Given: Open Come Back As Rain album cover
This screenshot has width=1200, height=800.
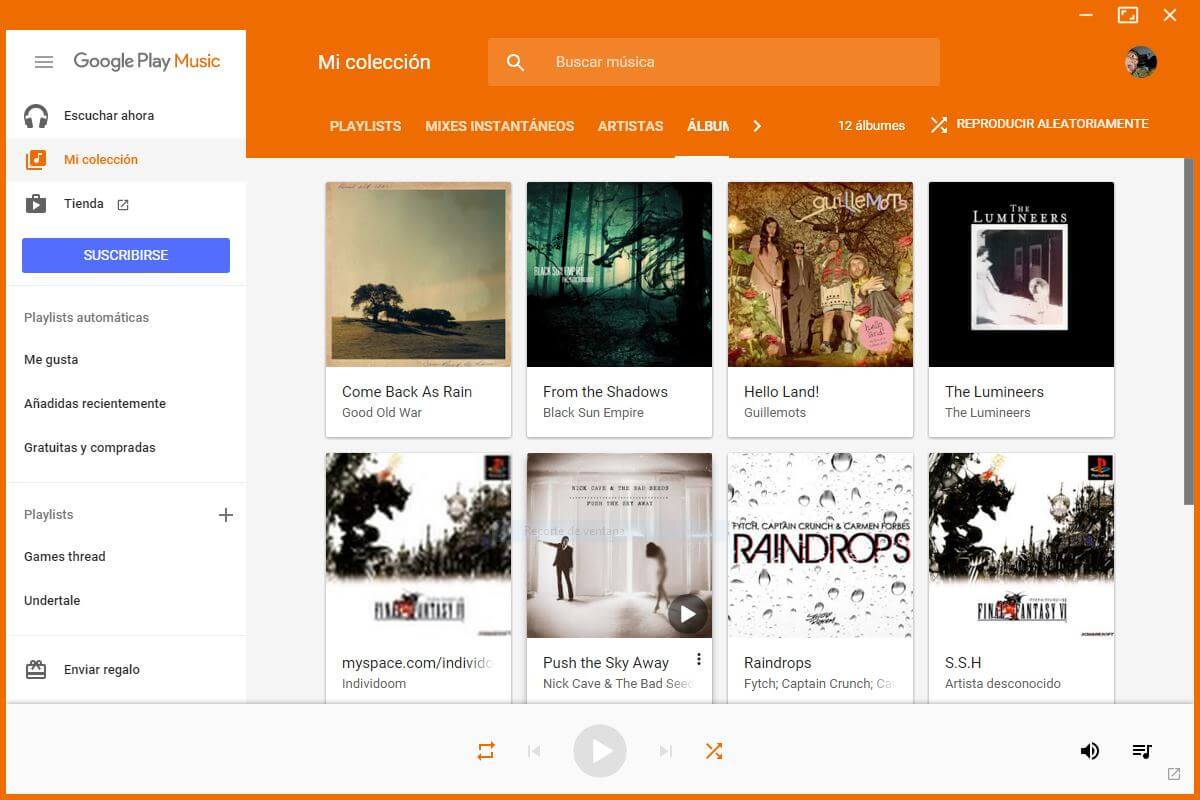Looking at the screenshot, I should coord(418,275).
